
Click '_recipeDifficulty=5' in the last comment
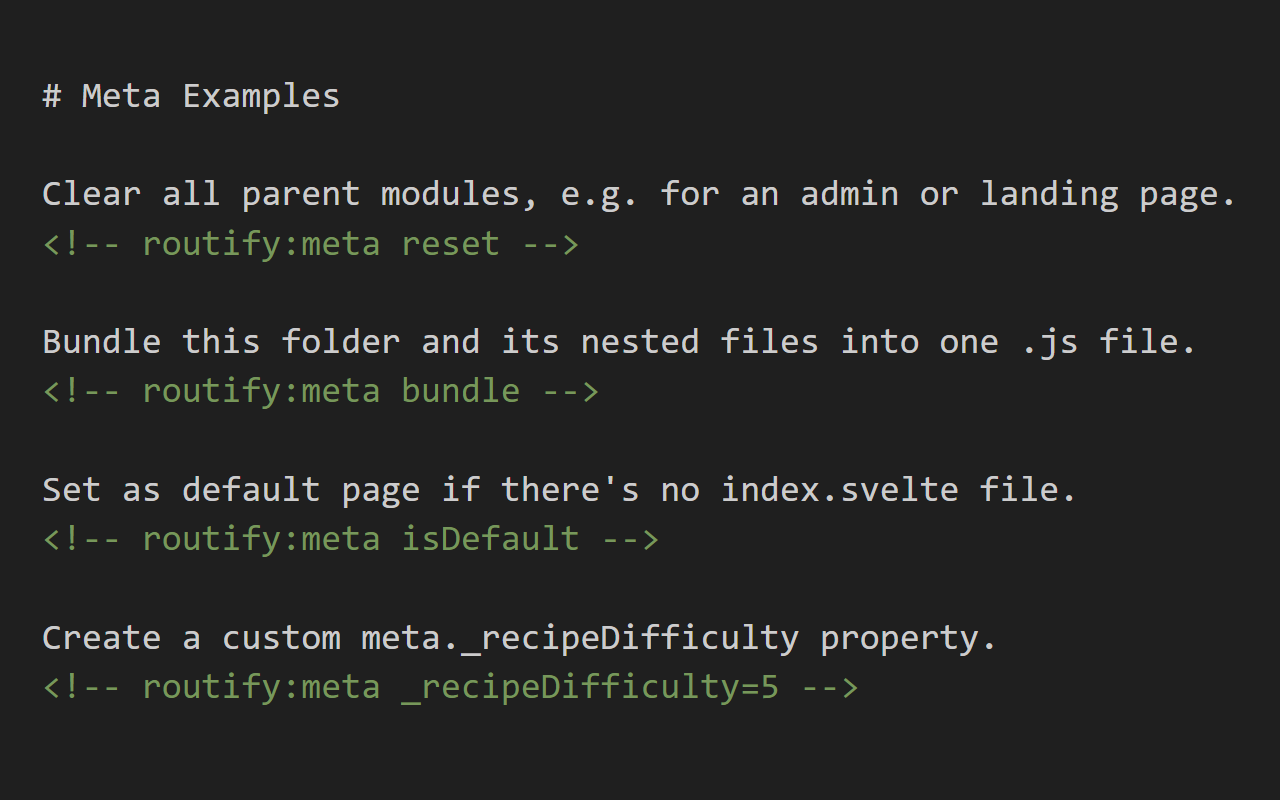click(590, 687)
